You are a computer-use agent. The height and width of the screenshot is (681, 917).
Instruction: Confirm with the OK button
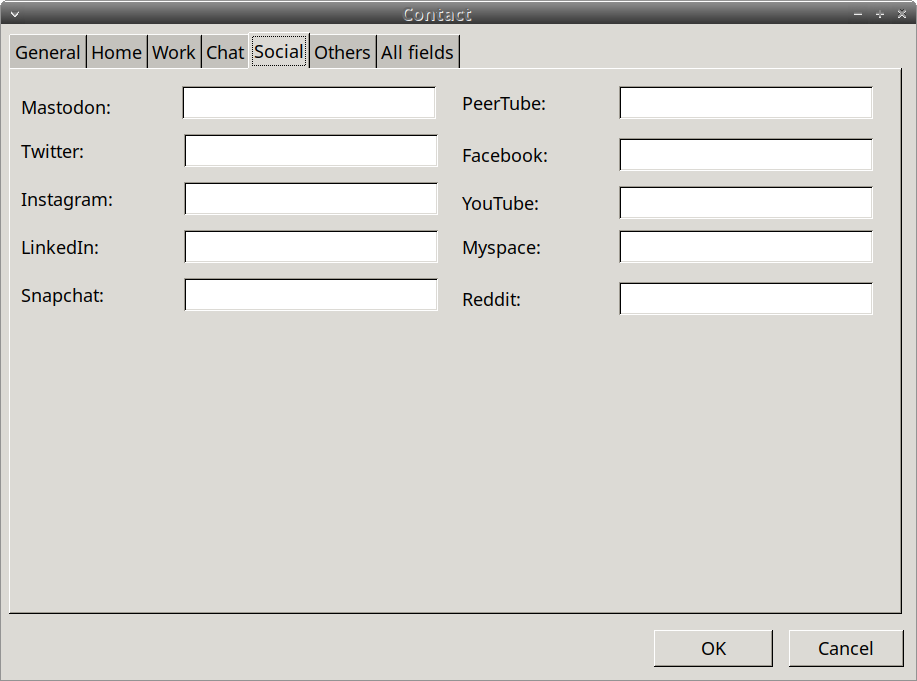click(713, 648)
